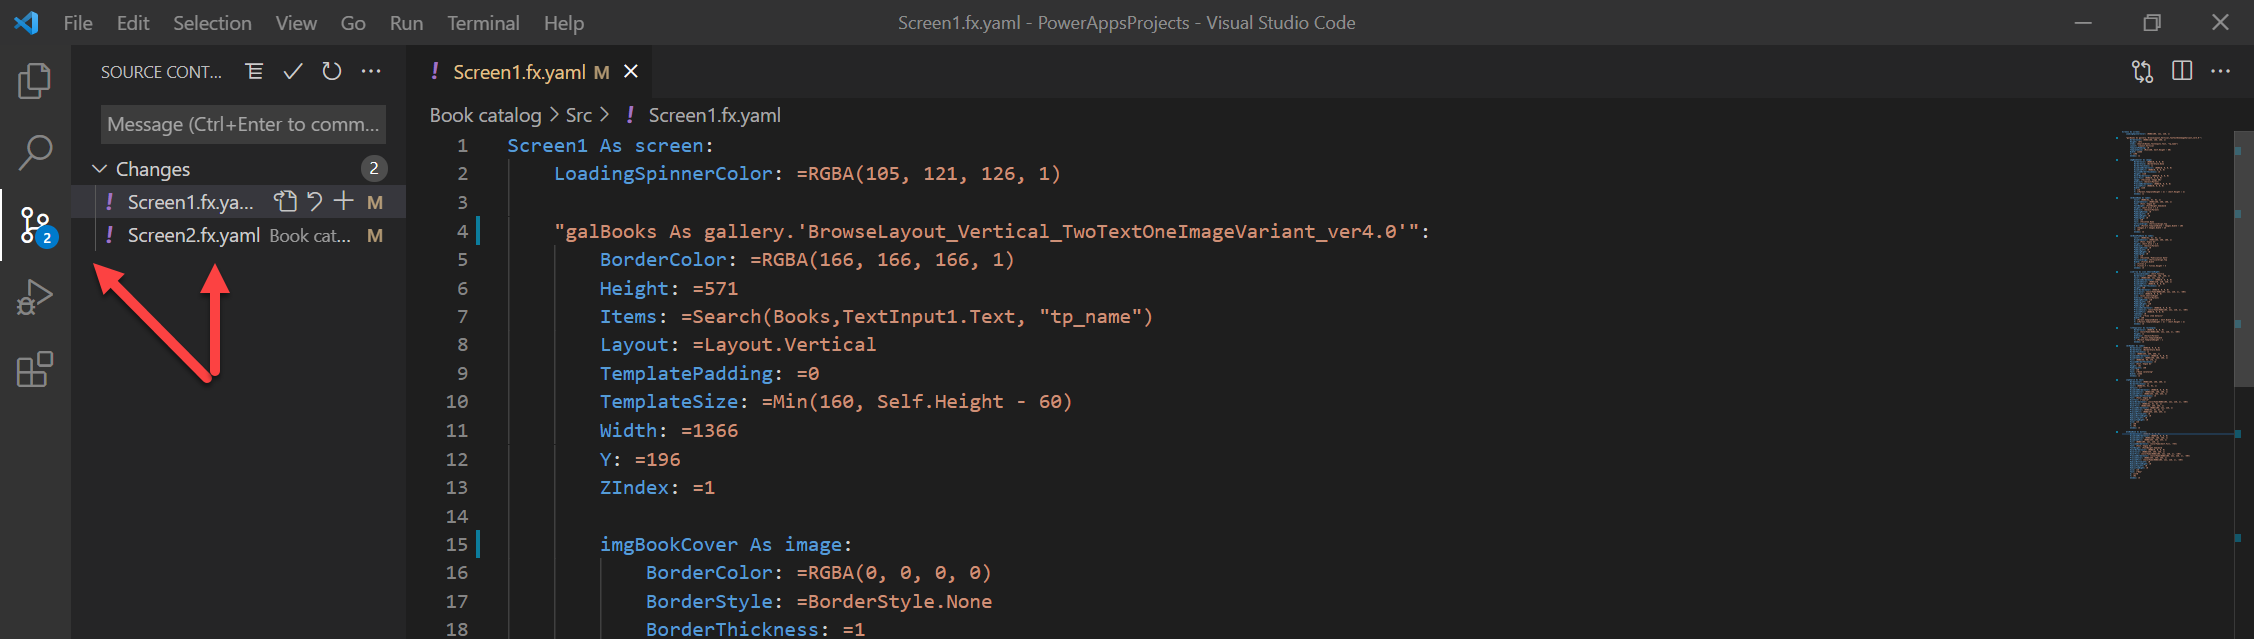Open the Explorer view in activity bar
The image size is (2254, 639).
tap(35, 81)
